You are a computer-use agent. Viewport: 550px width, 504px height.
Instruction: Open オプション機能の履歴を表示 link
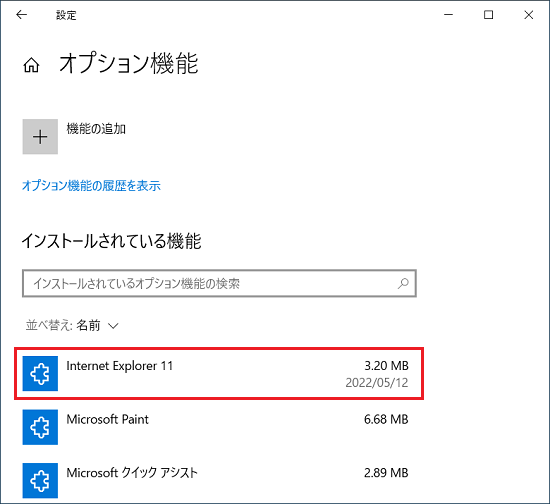pos(91,186)
